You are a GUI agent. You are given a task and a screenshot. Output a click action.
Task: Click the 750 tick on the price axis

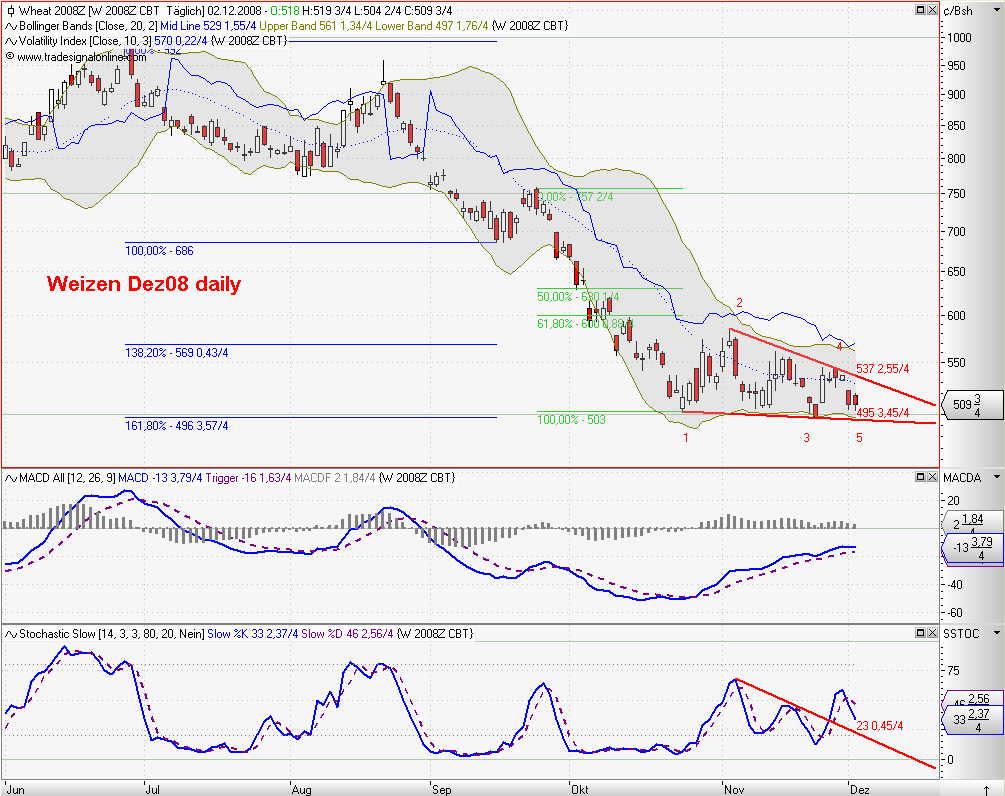click(956, 194)
